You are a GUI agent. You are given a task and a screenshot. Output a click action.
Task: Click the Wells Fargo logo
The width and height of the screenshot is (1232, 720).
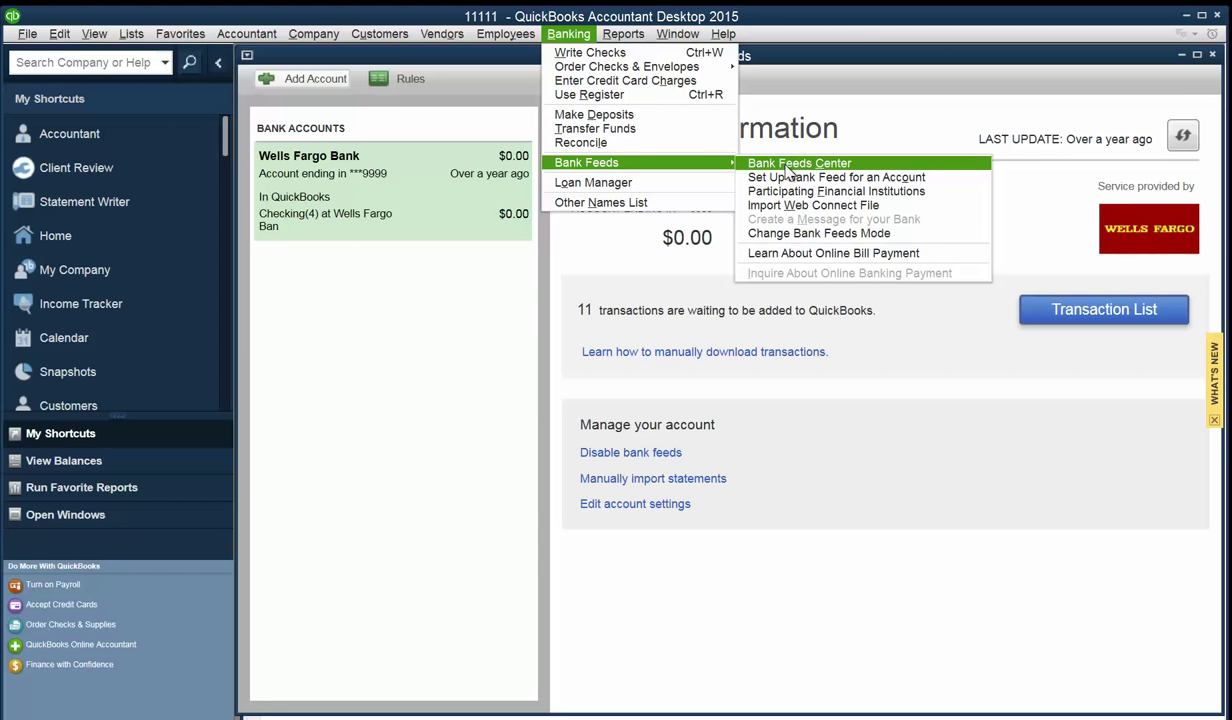pyautogui.click(x=1149, y=229)
